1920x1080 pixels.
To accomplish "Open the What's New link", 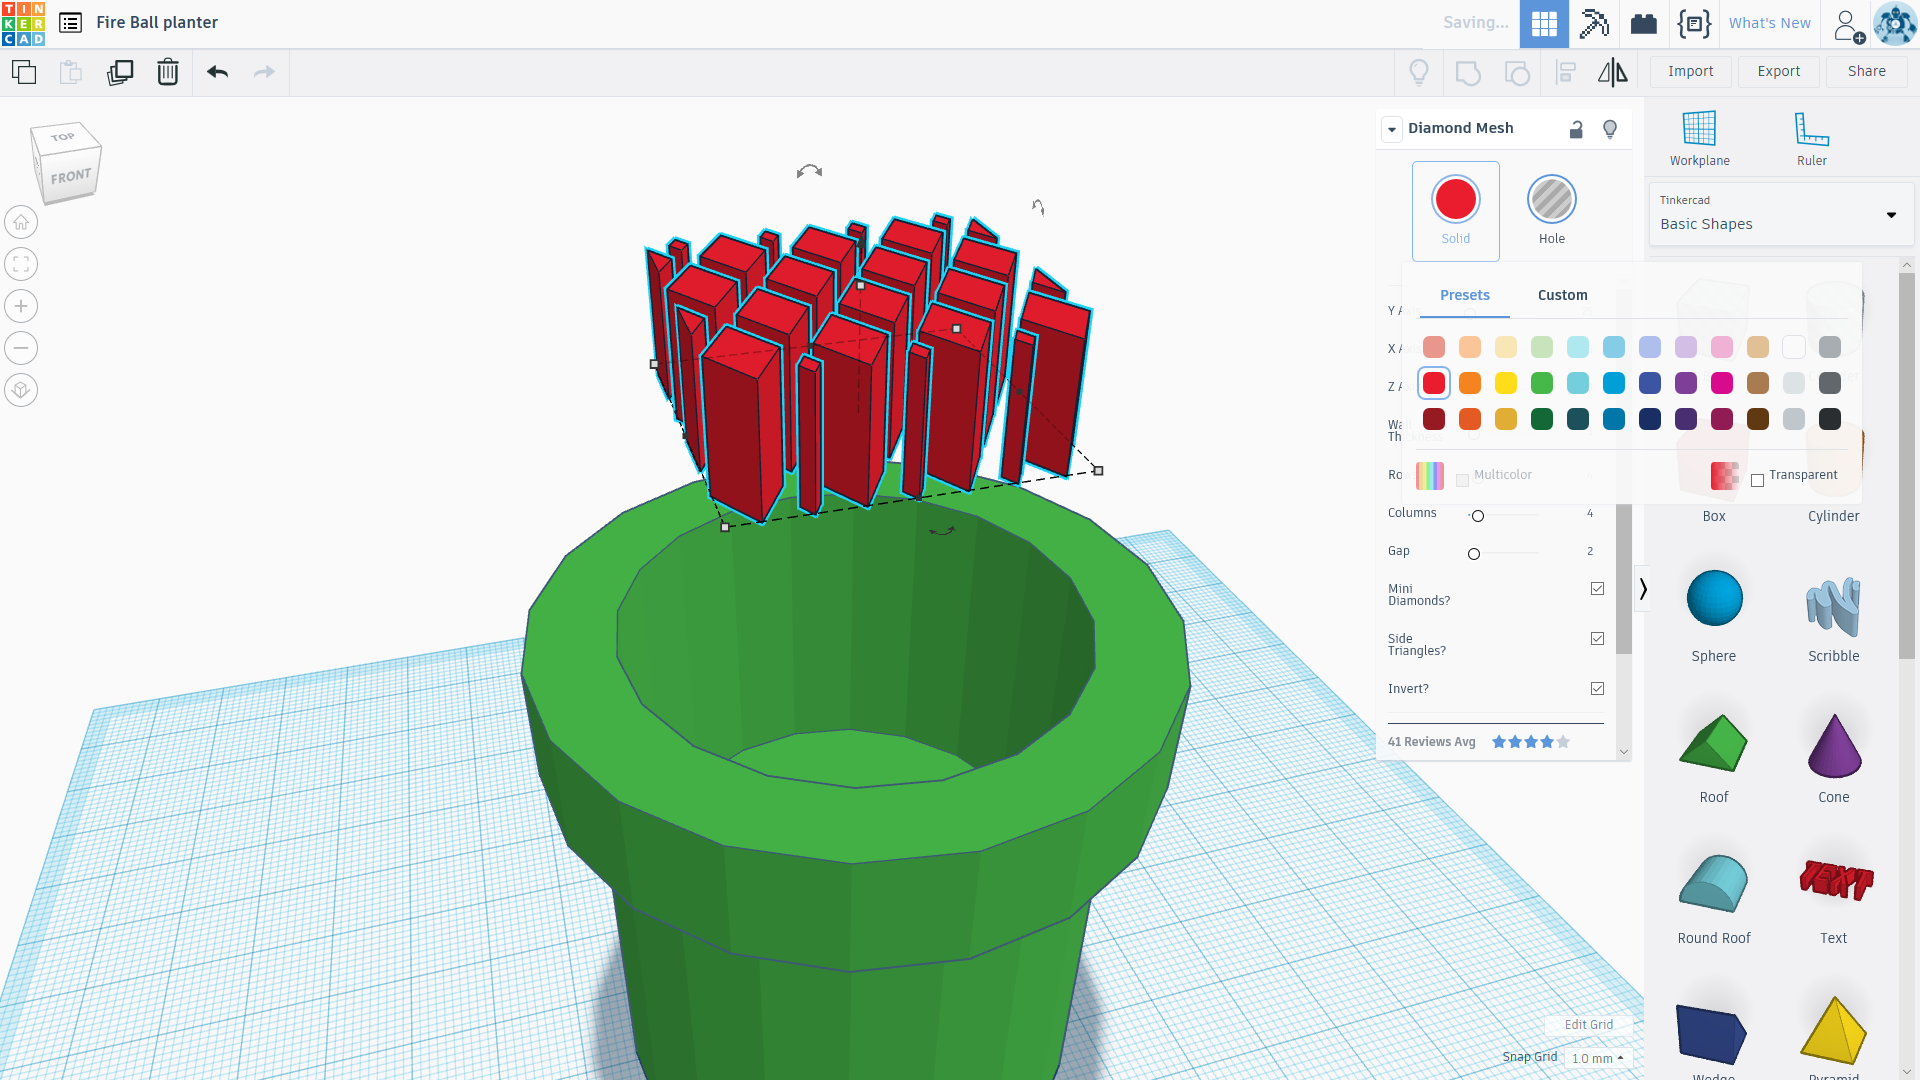I will (1769, 23).
